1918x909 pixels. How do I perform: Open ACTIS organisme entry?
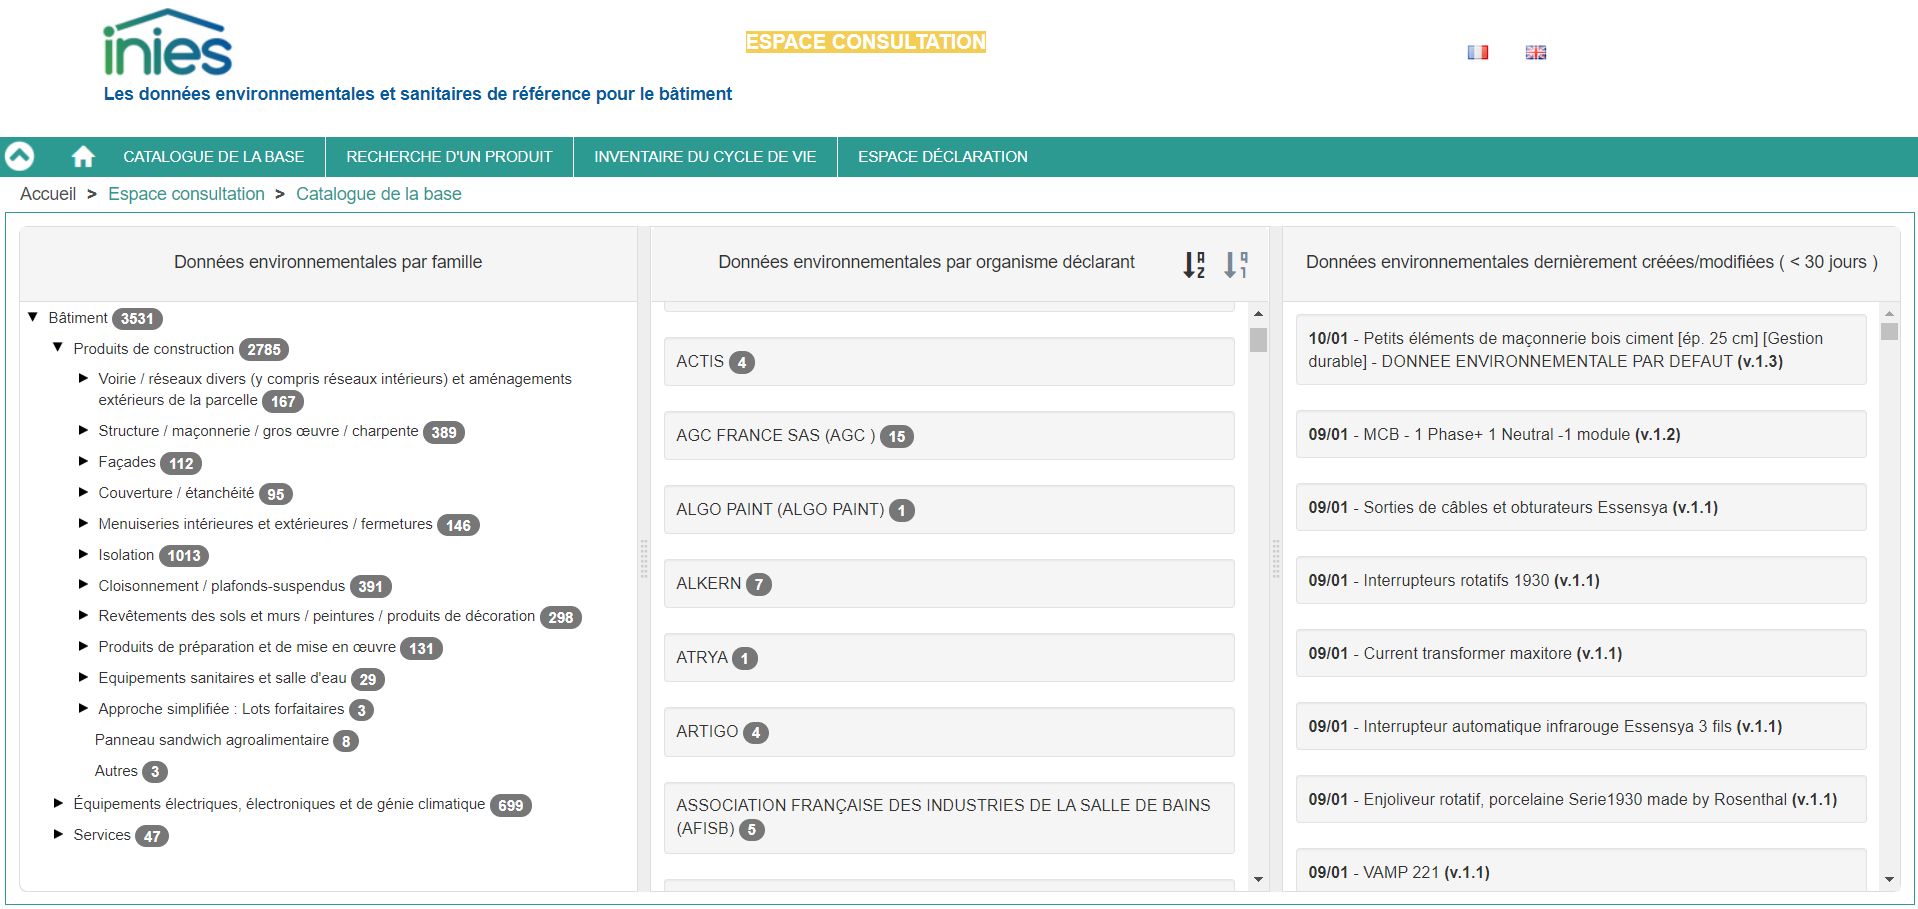949,361
